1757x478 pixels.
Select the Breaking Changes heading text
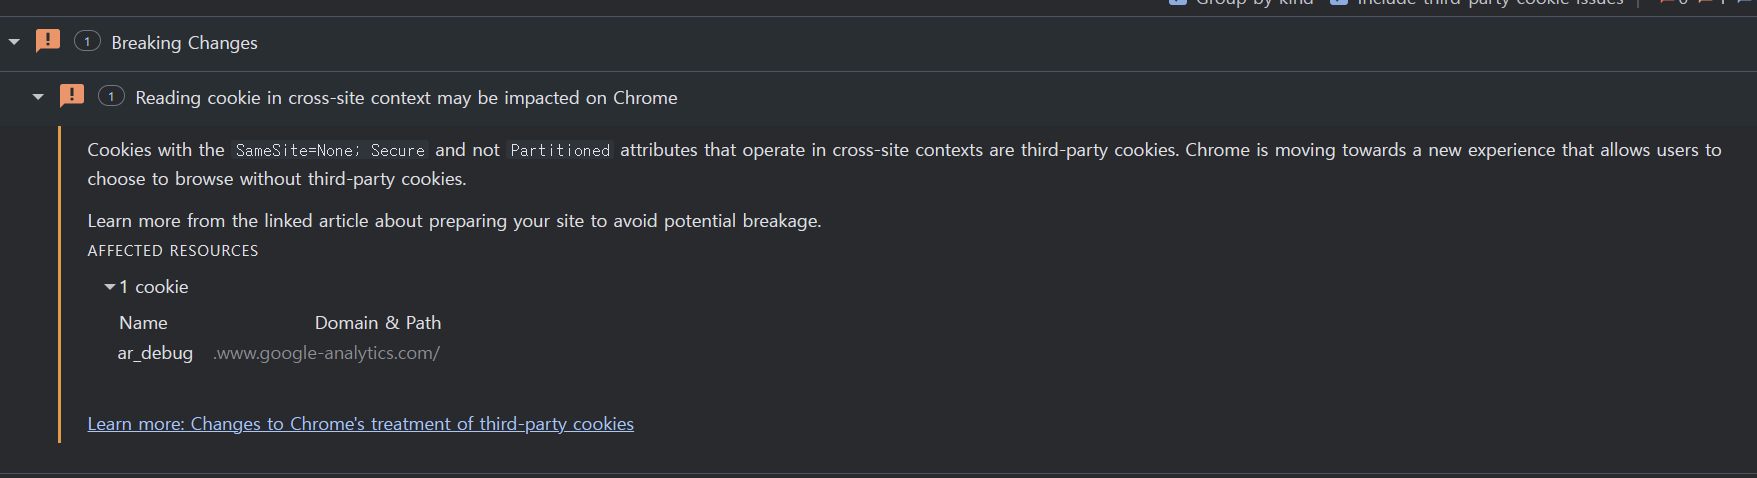click(x=184, y=43)
